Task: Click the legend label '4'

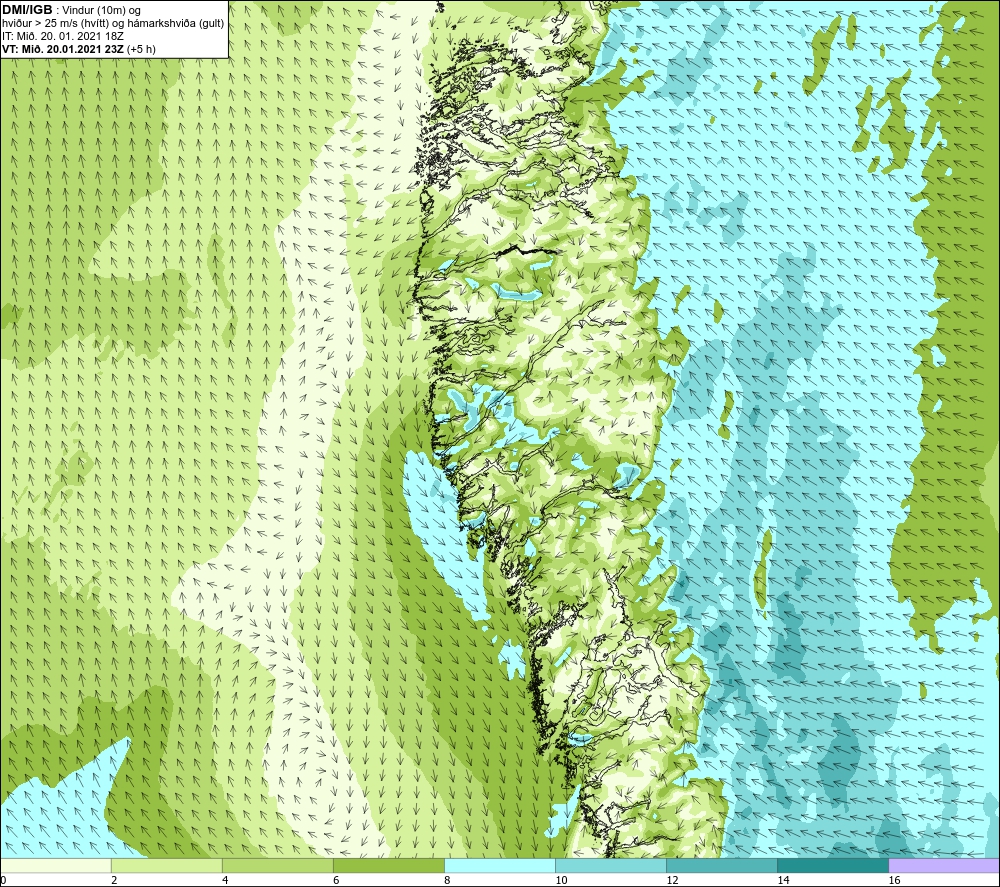Action: pos(225,880)
